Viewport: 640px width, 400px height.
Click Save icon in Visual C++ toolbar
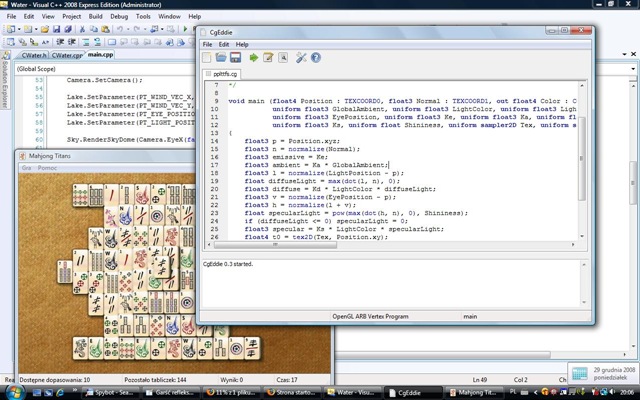57,29
